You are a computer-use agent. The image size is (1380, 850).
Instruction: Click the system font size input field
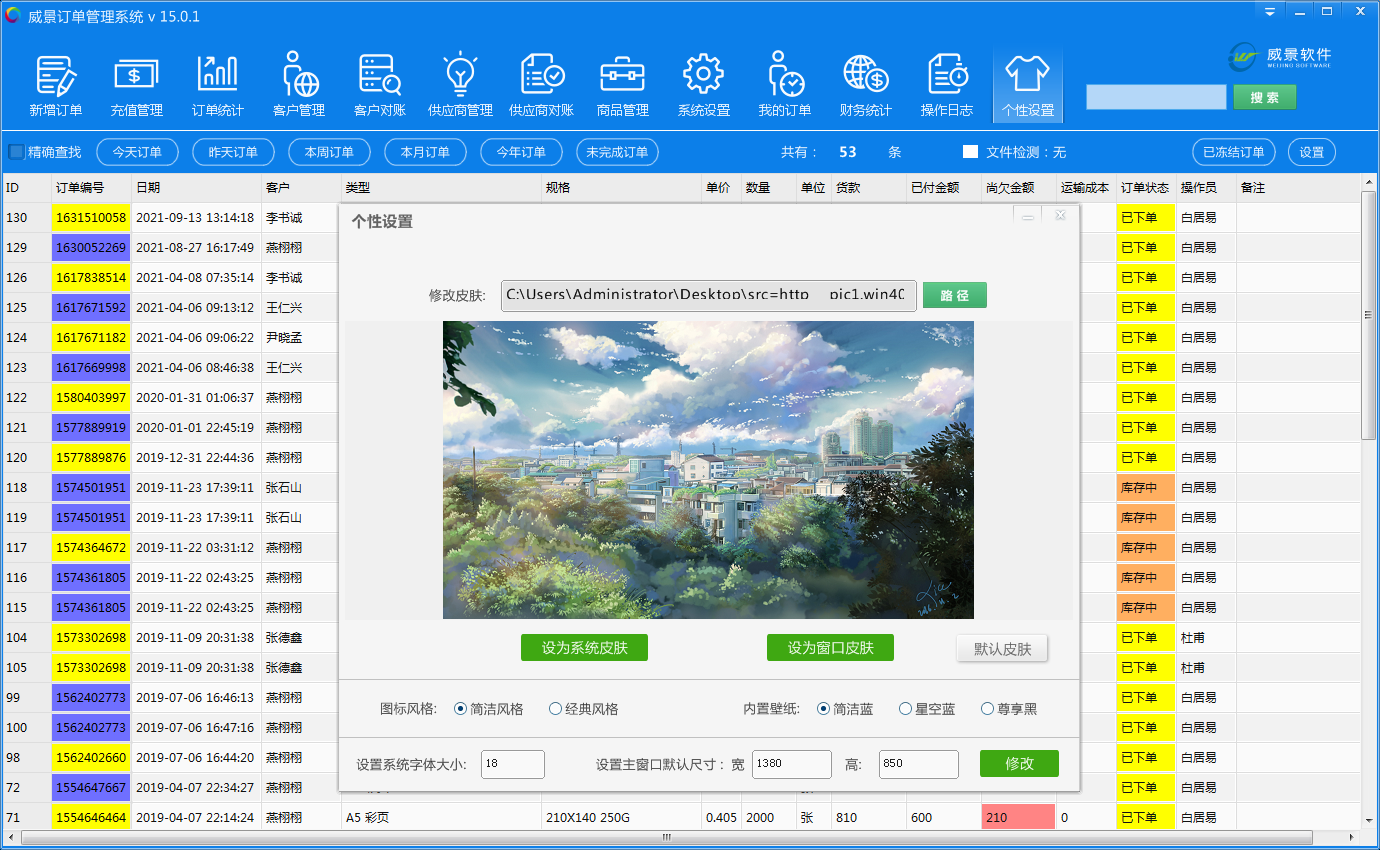coord(512,764)
